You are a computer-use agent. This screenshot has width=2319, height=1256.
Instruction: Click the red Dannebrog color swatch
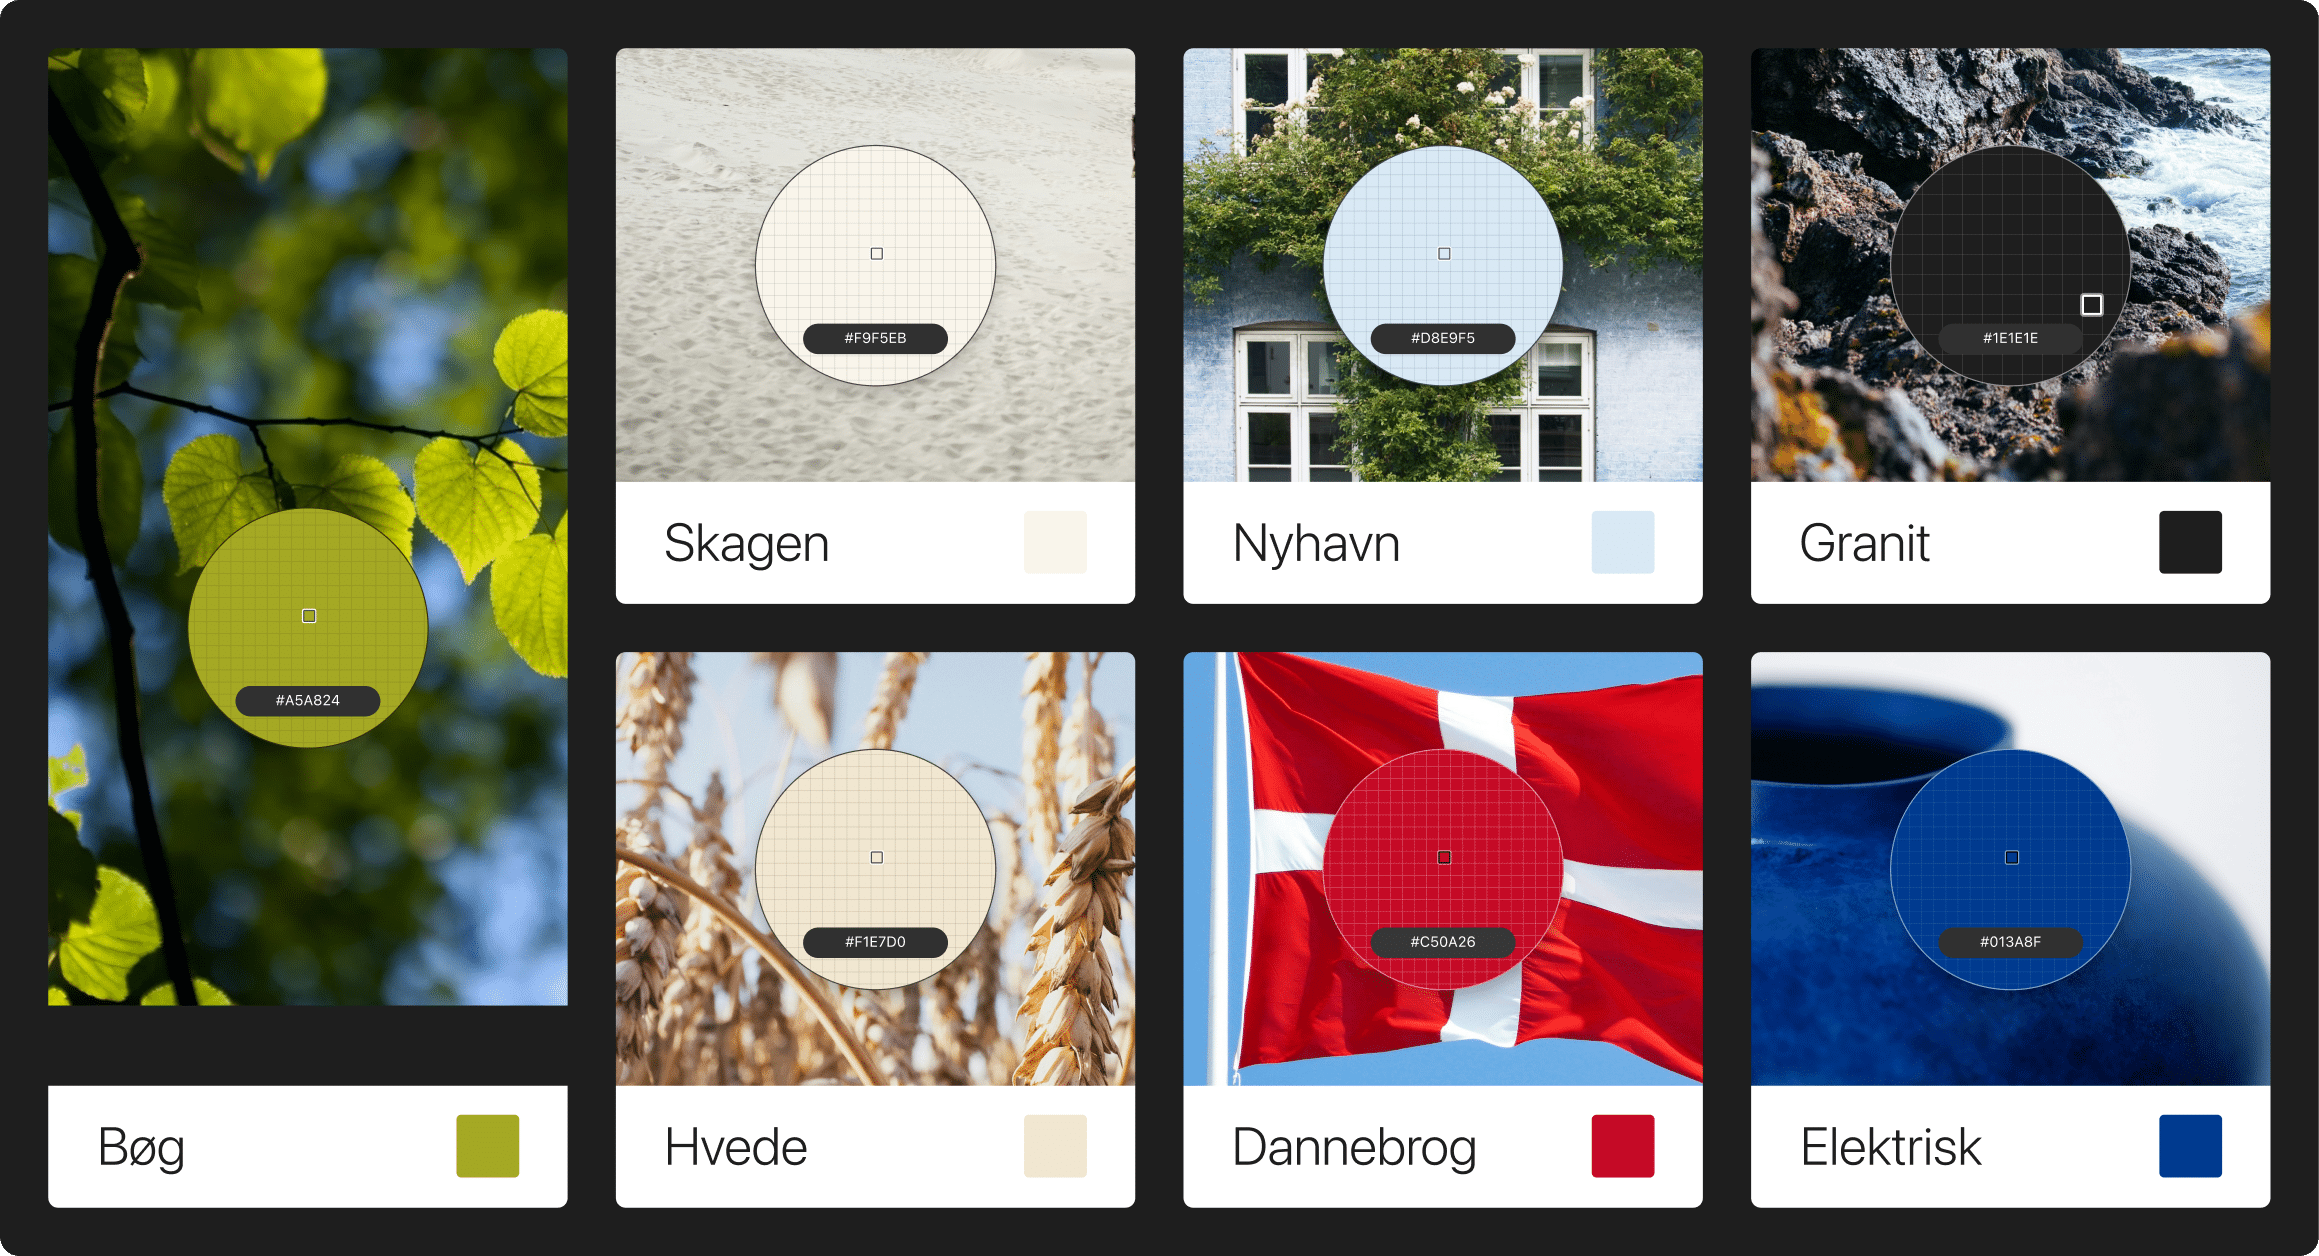point(1622,1146)
